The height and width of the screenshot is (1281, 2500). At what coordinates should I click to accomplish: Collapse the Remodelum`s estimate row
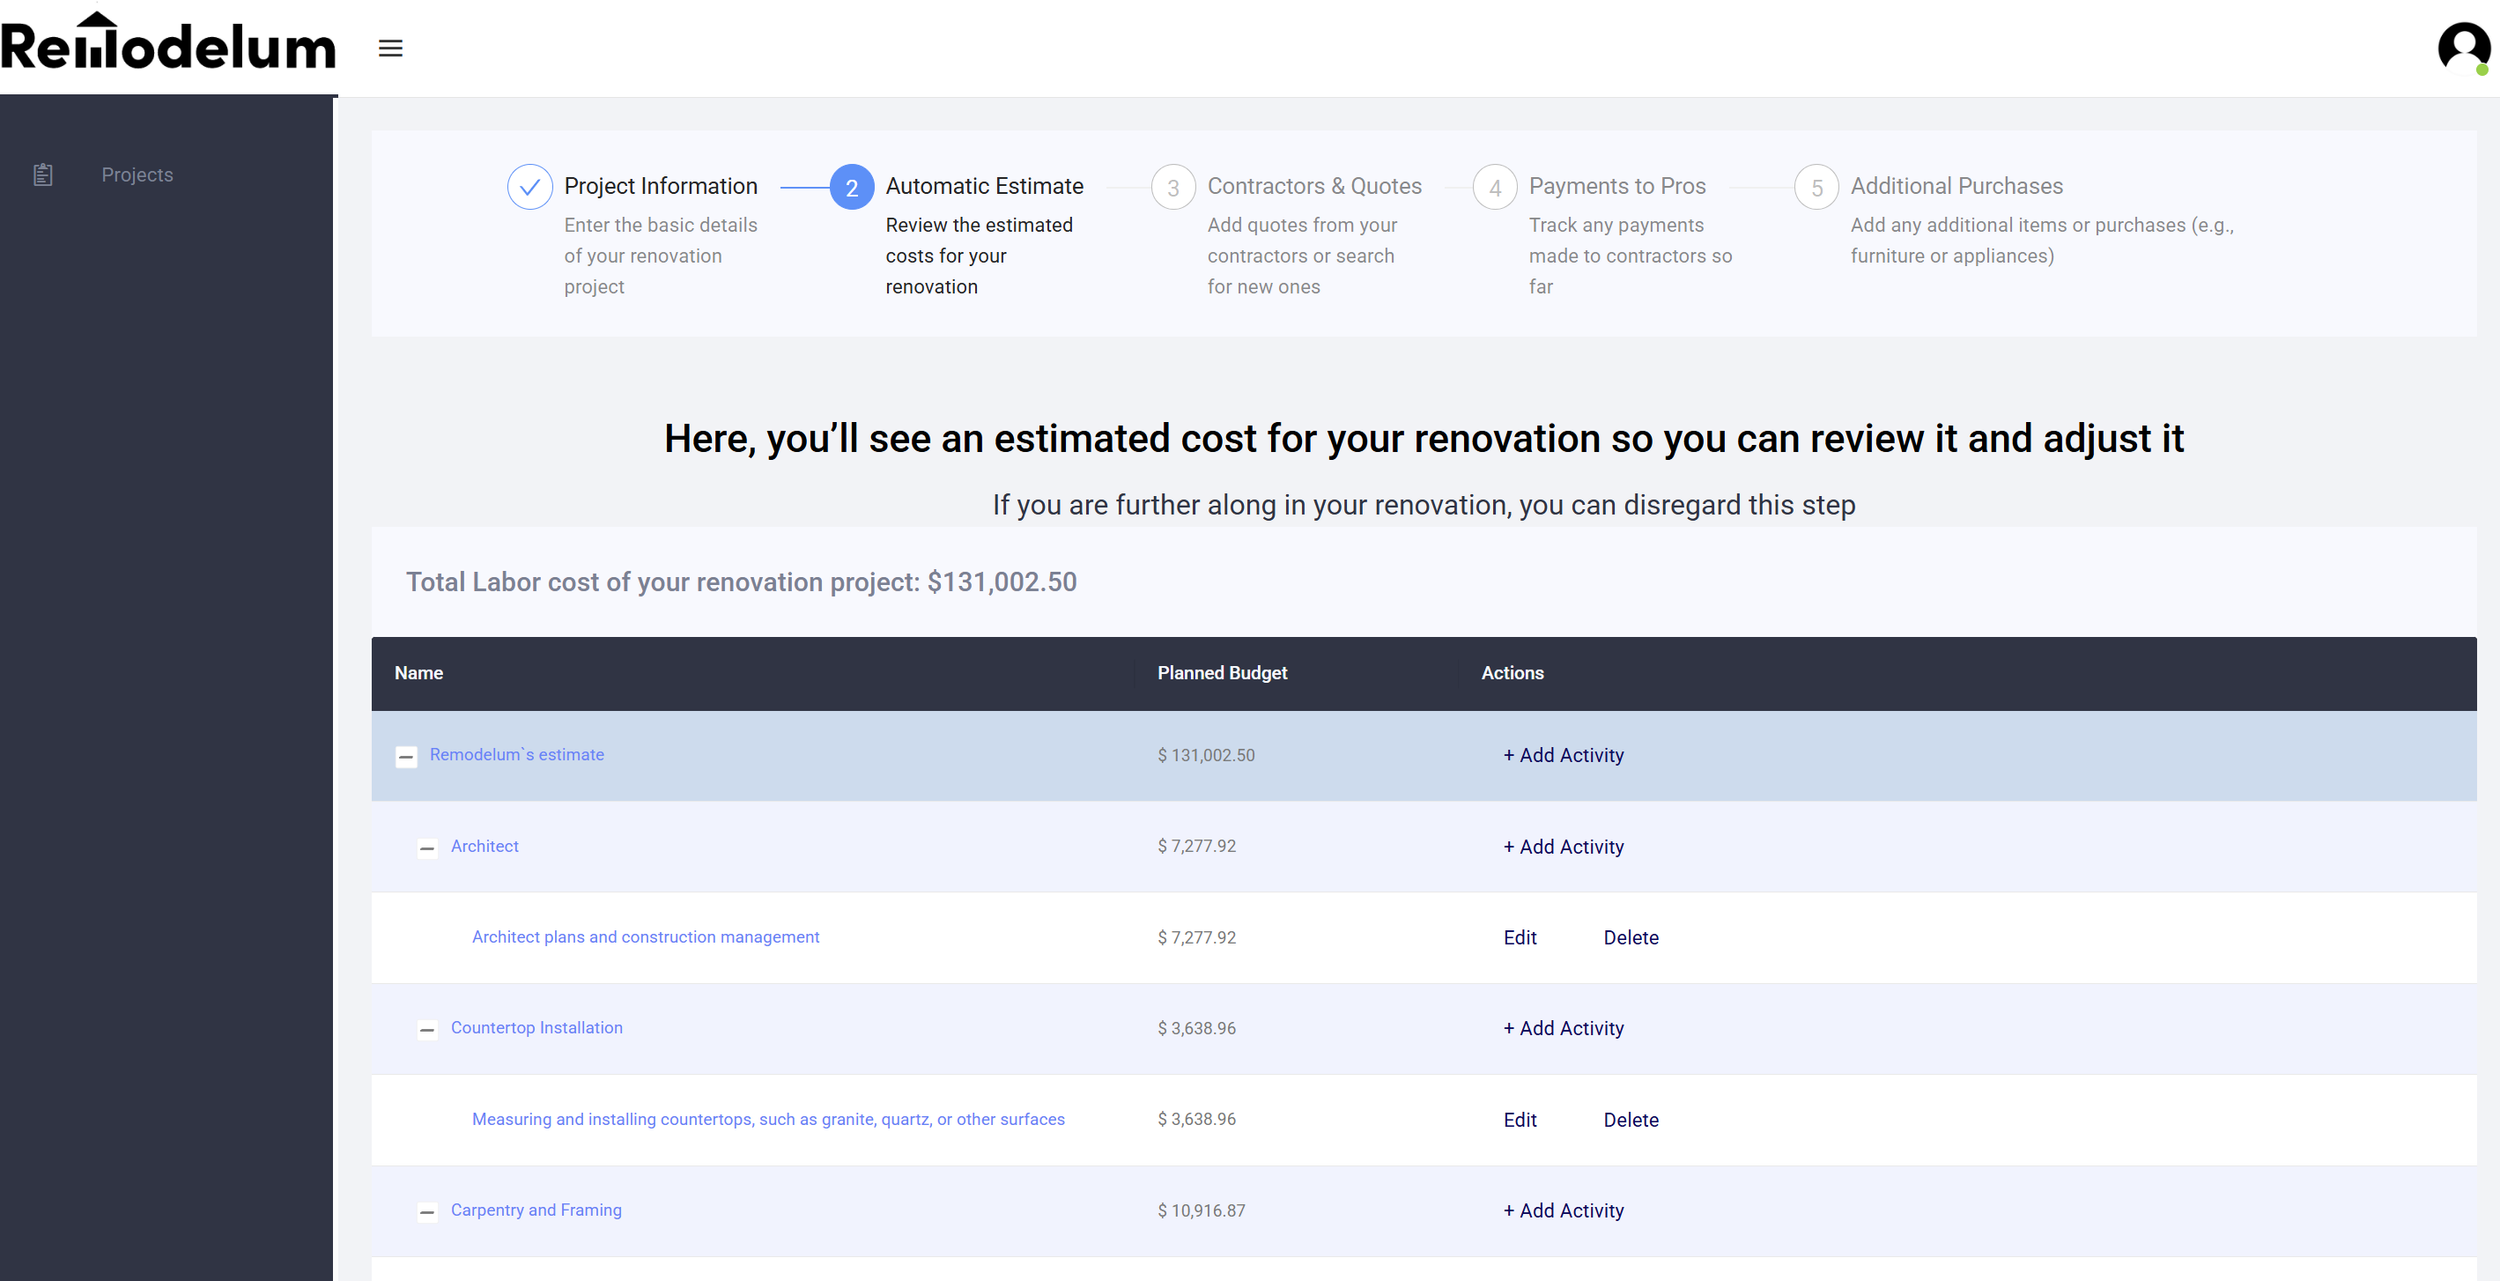click(x=407, y=757)
